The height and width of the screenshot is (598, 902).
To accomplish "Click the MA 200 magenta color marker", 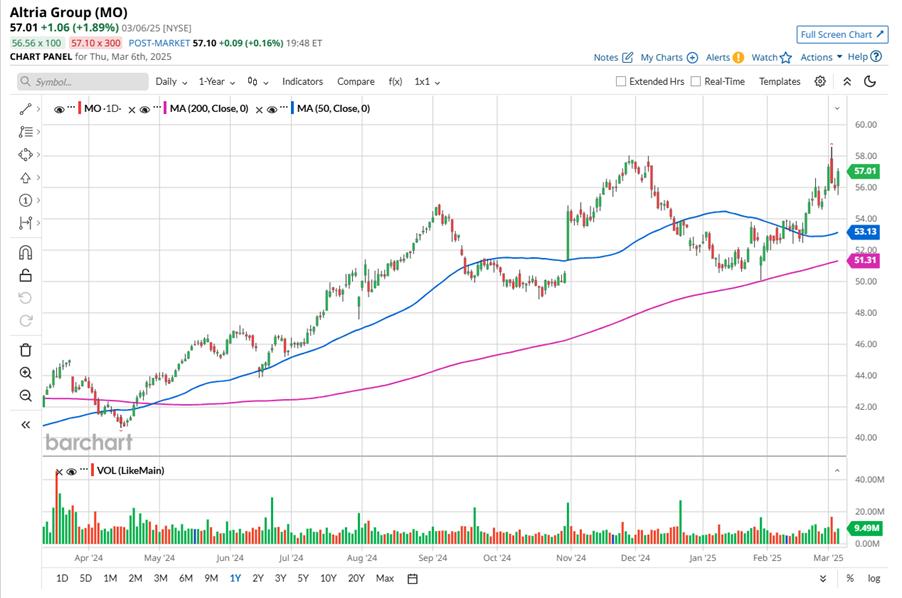I will coord(165,108).
